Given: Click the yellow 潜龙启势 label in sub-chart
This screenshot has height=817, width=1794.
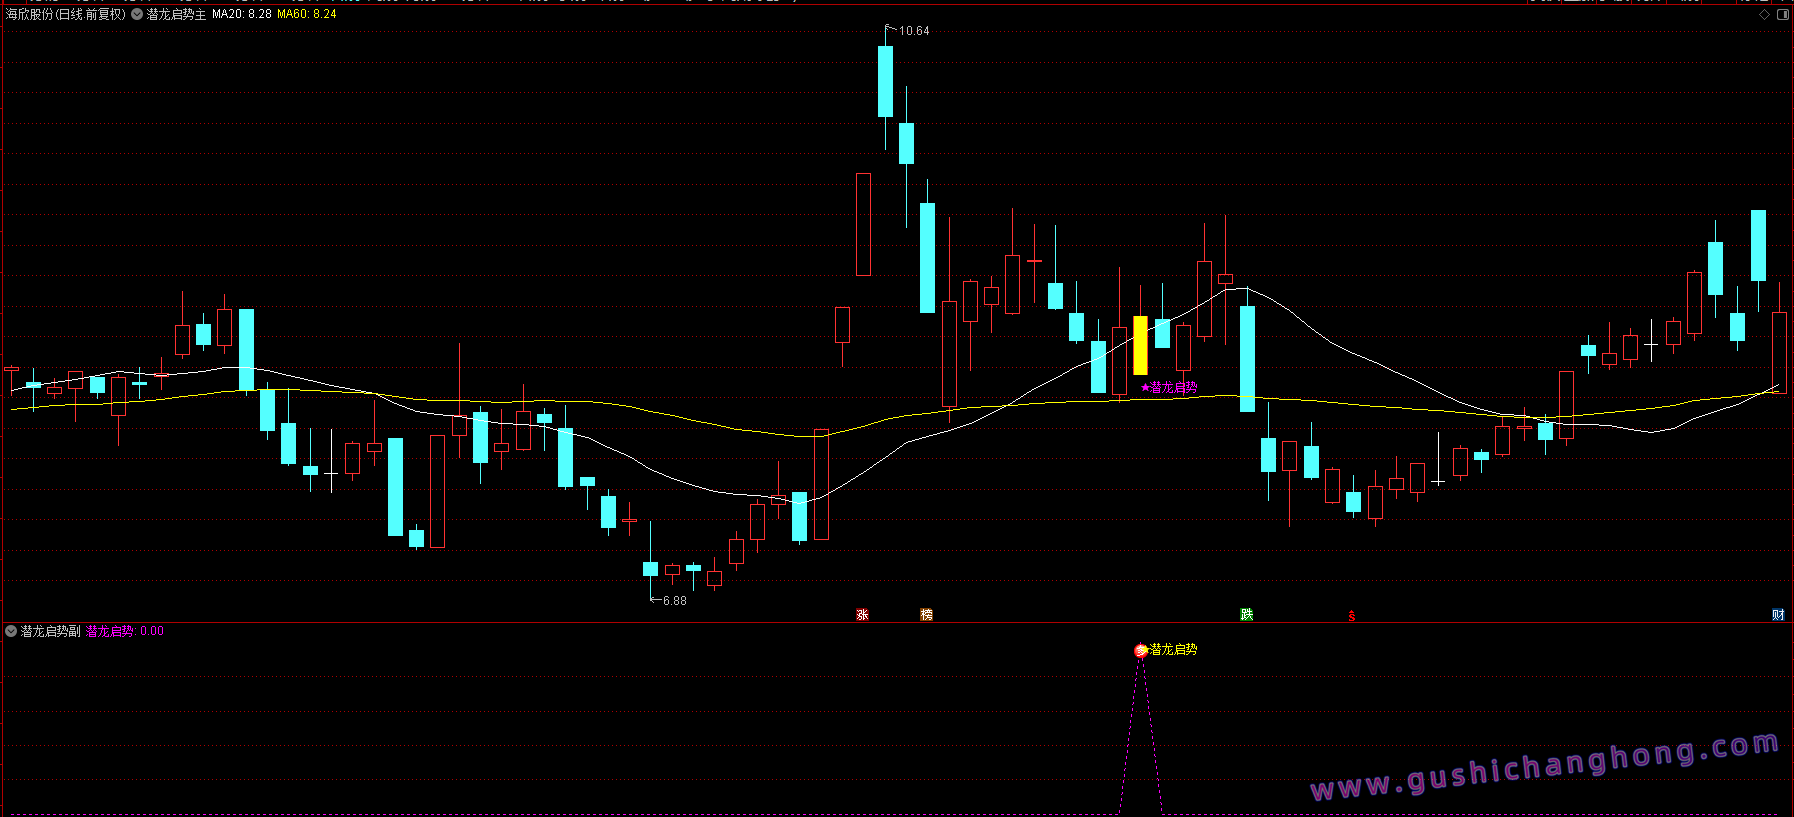Looking at the screenshot, I should tap(1173, 650).
